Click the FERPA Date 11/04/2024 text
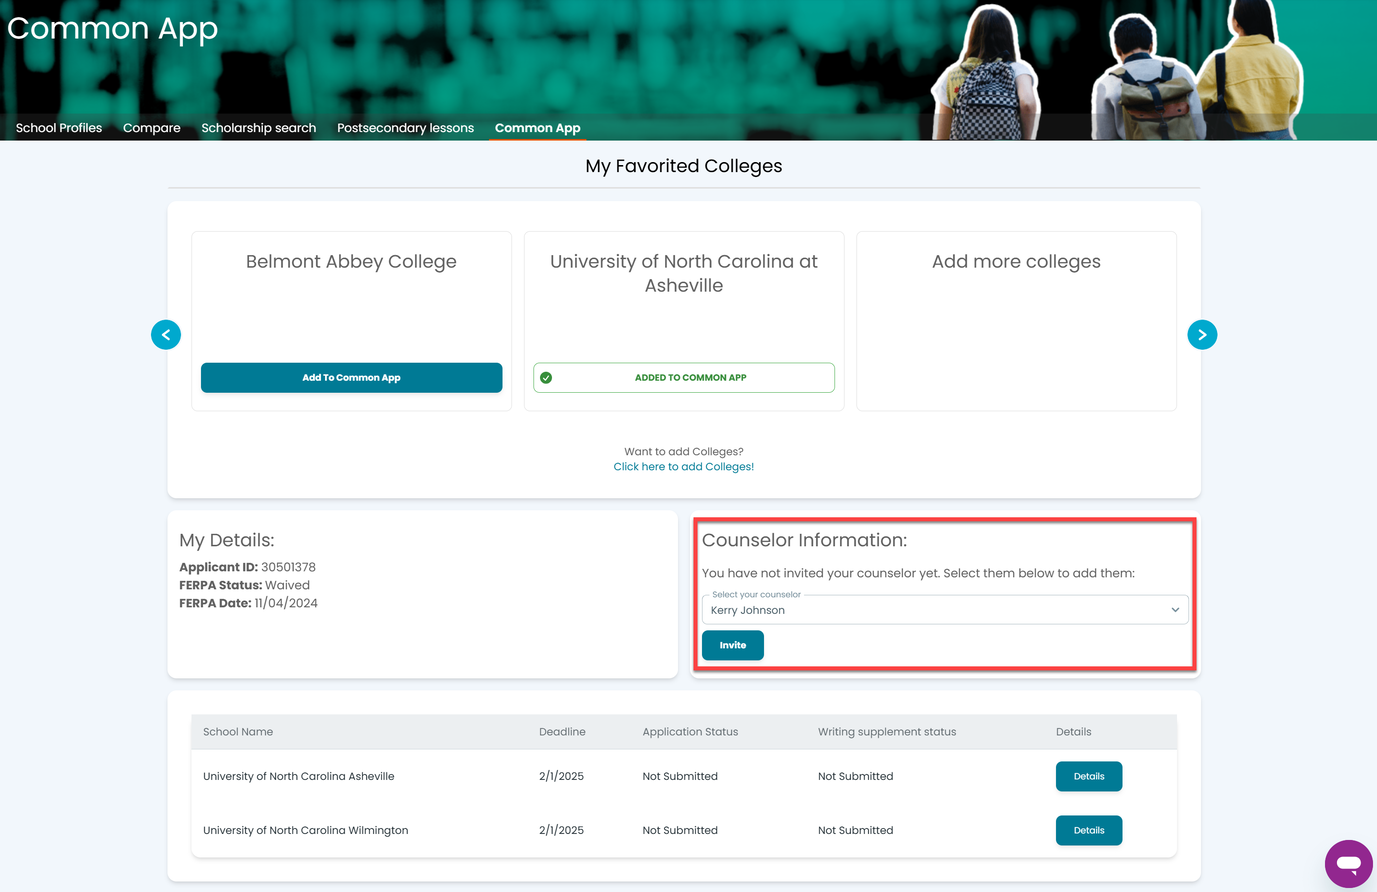The height and width of the screenshot is (892, 1377). point(249,603)
